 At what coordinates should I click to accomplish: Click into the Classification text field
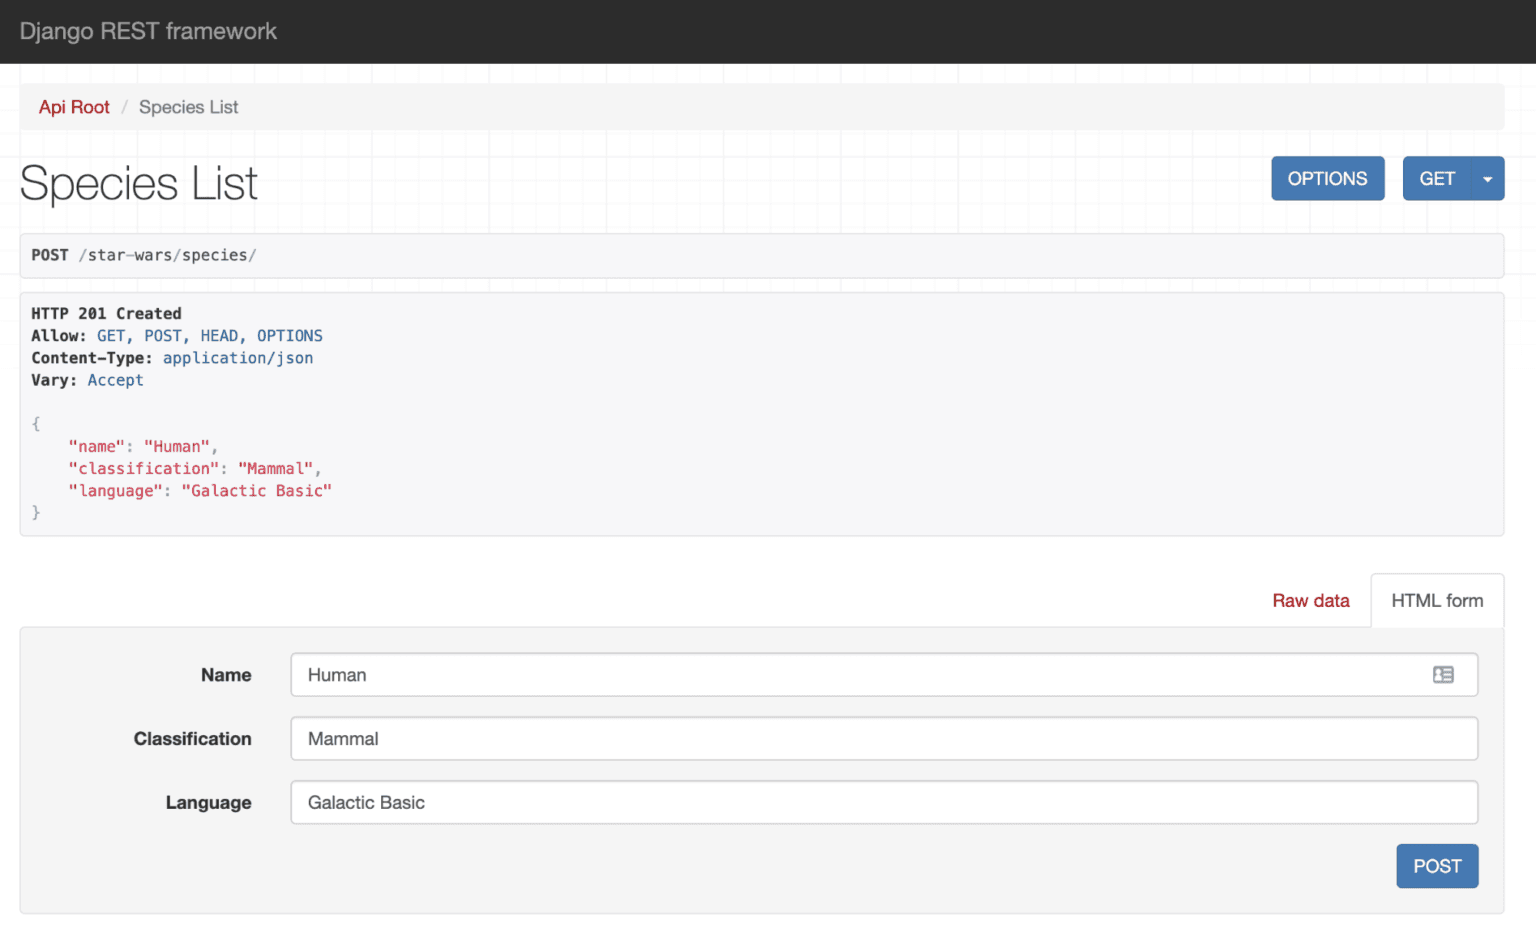[x=883, y=739]
